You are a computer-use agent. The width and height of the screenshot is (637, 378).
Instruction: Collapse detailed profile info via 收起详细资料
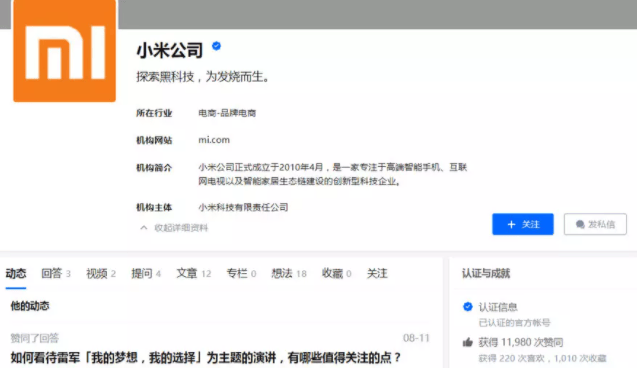click(x=174, y=228)
